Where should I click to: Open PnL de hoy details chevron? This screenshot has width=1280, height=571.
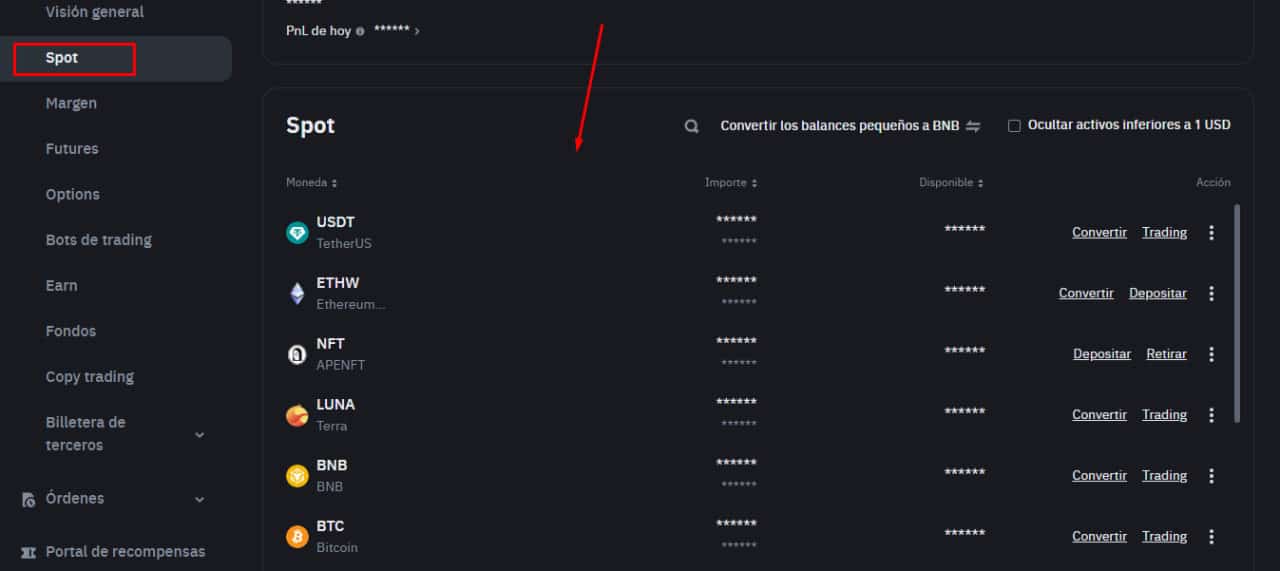417,31
